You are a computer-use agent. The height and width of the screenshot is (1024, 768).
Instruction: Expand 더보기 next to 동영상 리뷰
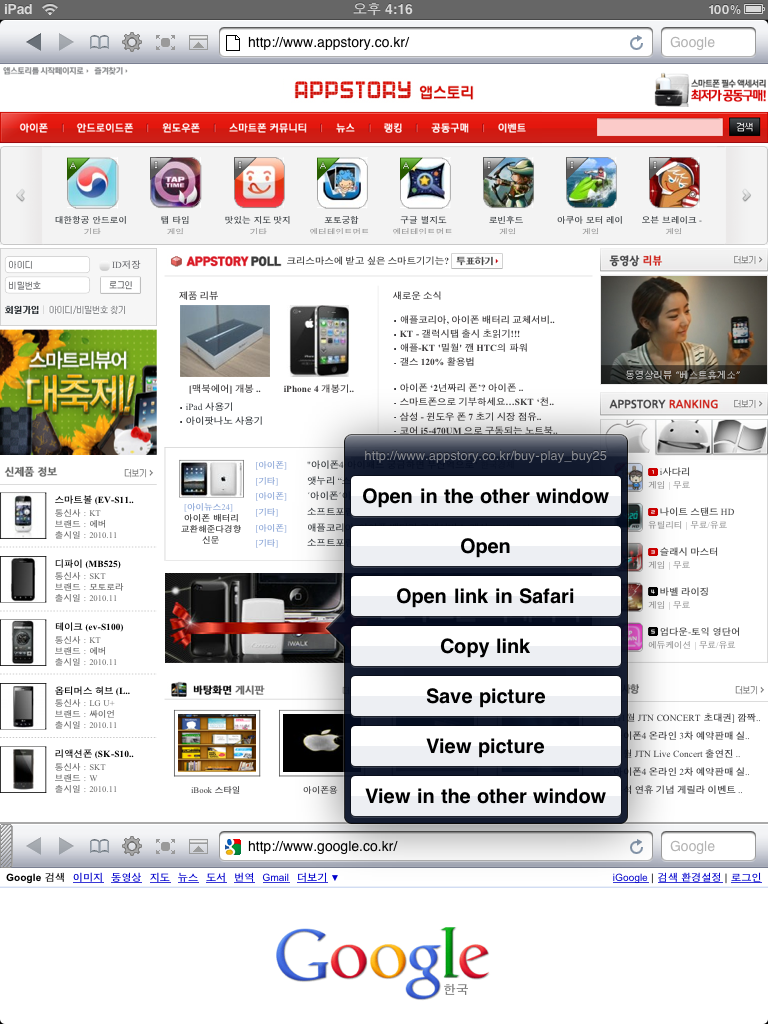[x=747, y=260]
